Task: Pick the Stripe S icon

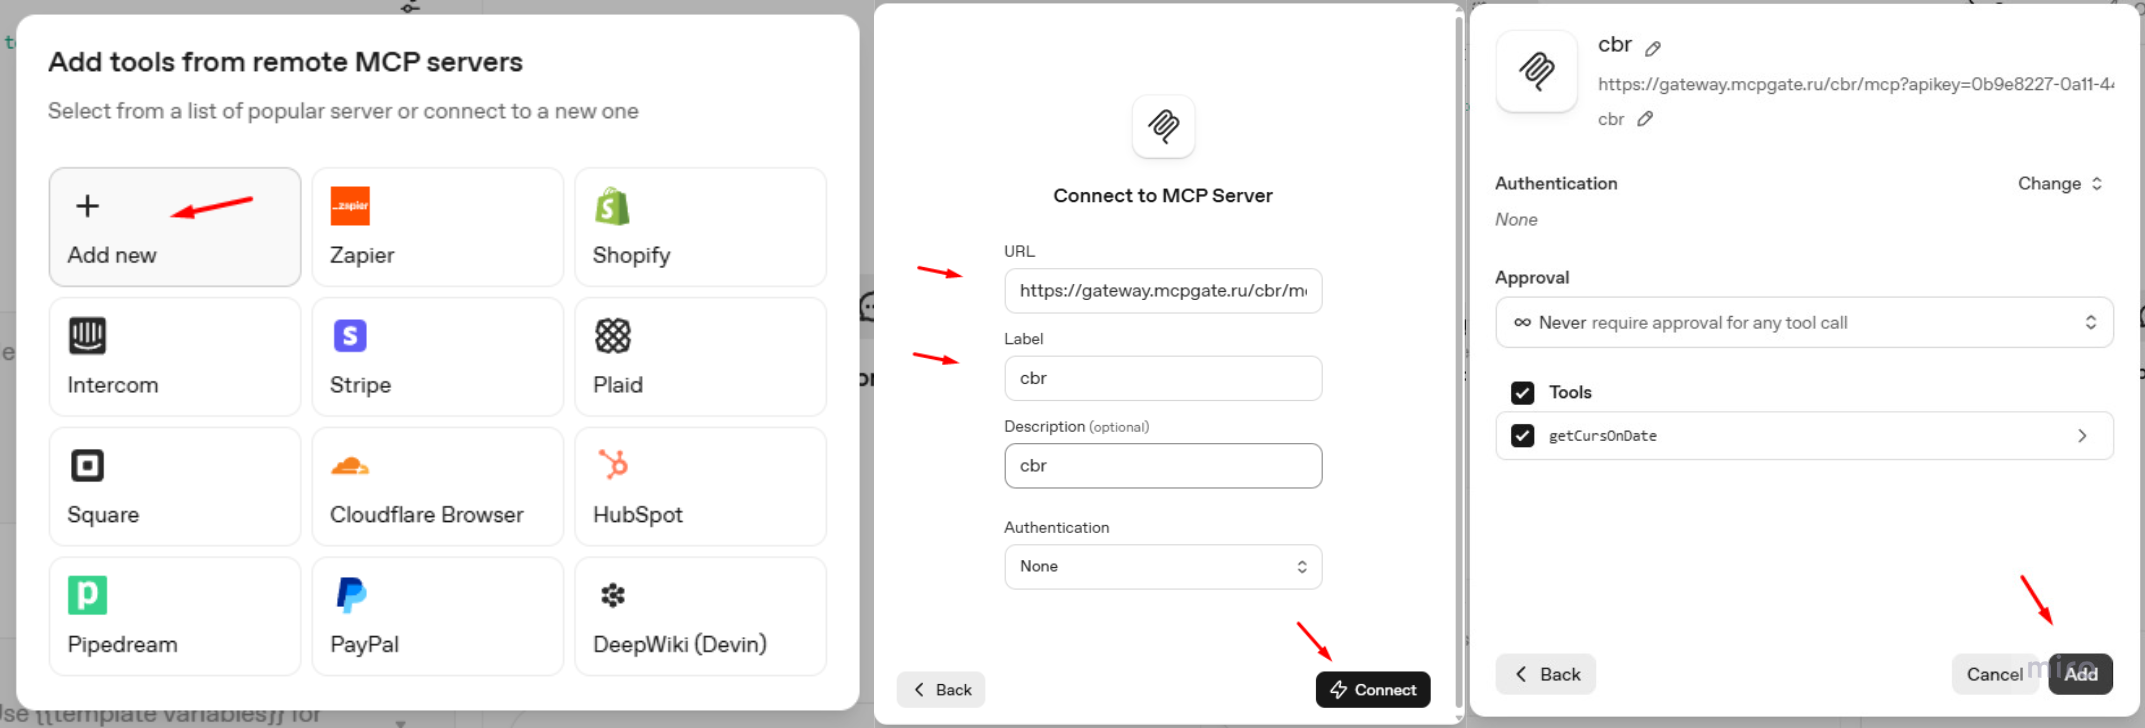Action: [350, 336]
